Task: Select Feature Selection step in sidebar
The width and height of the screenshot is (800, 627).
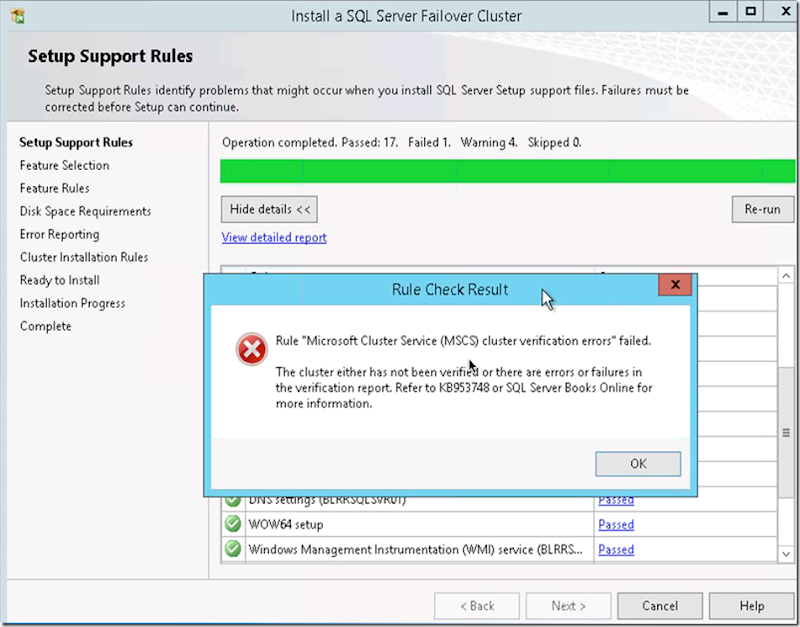Action: pyautogui.click(x=64, y=165)
